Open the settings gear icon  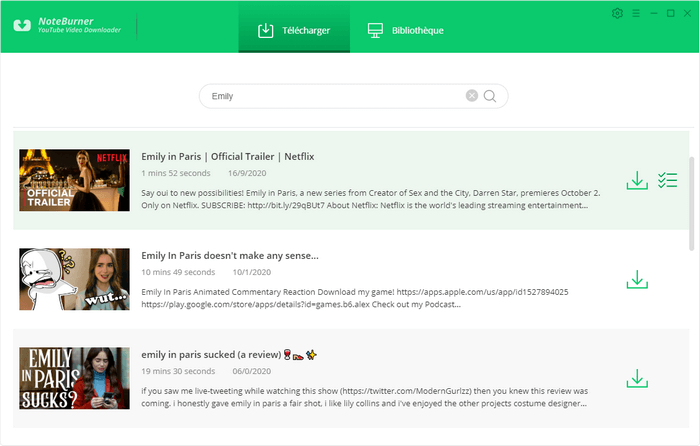coord(617,13)
